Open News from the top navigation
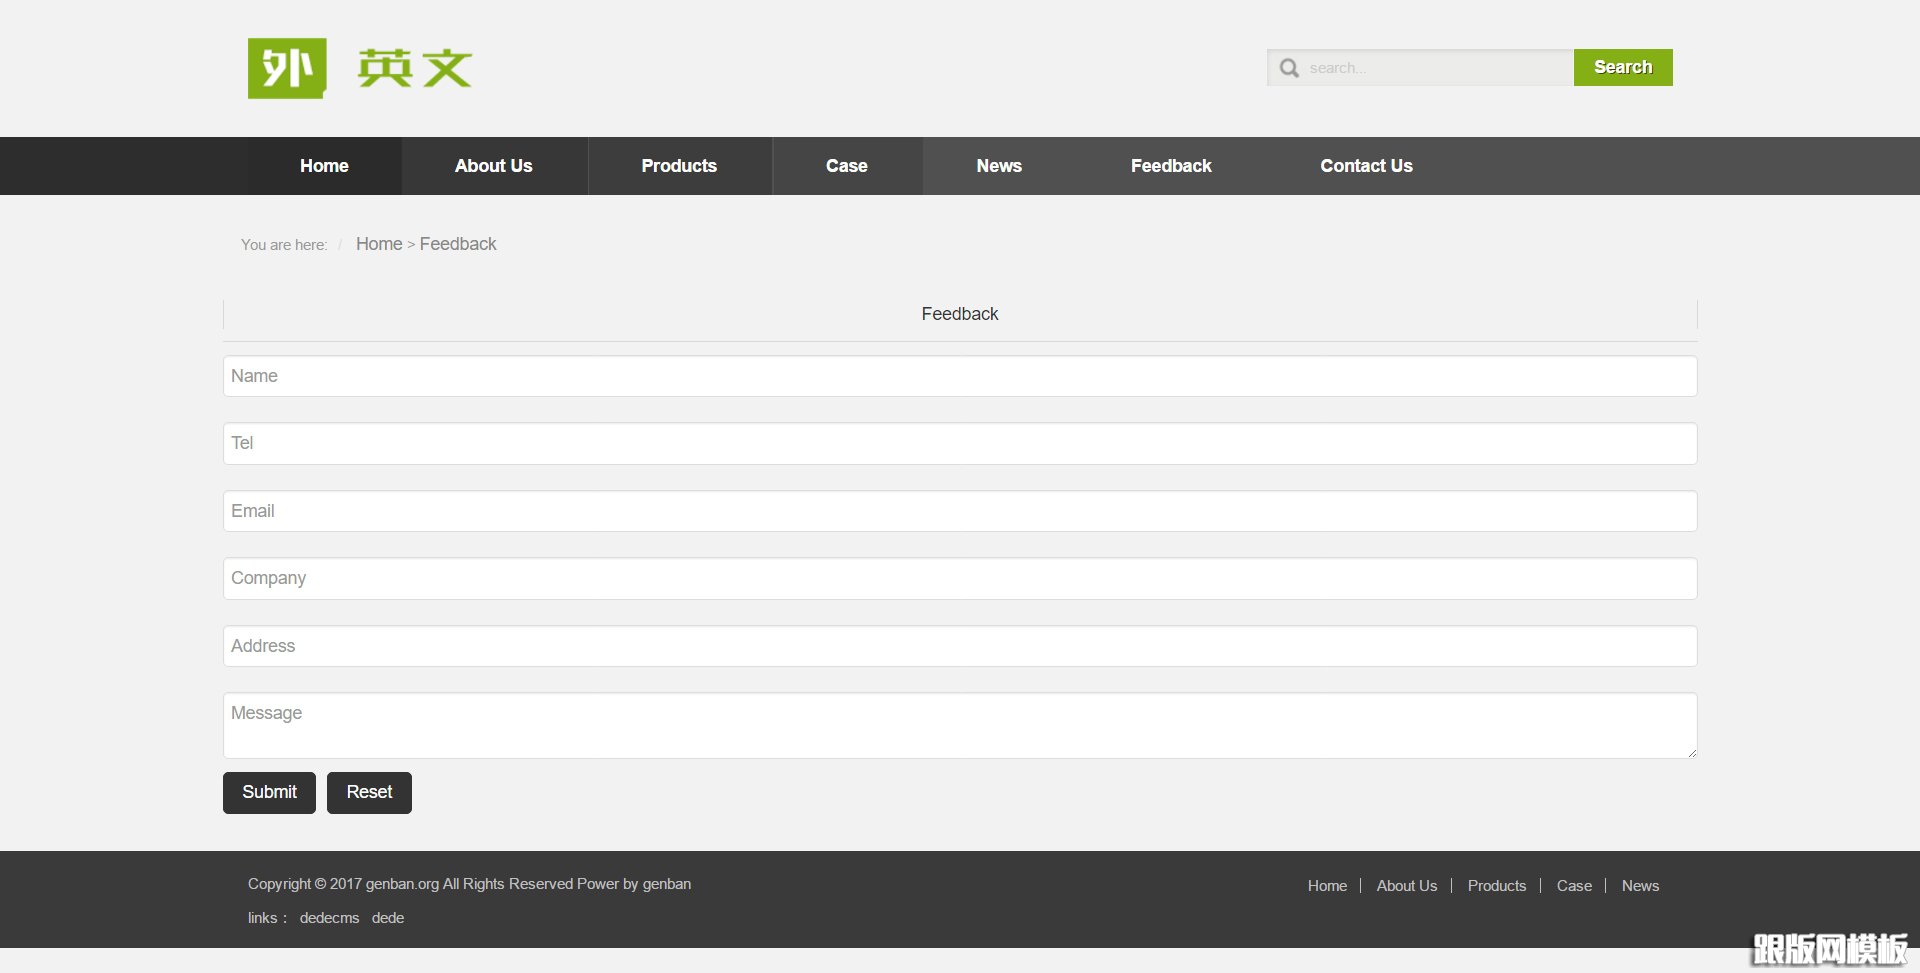This screenshot has width=1920, height=973. click(998, 166)
